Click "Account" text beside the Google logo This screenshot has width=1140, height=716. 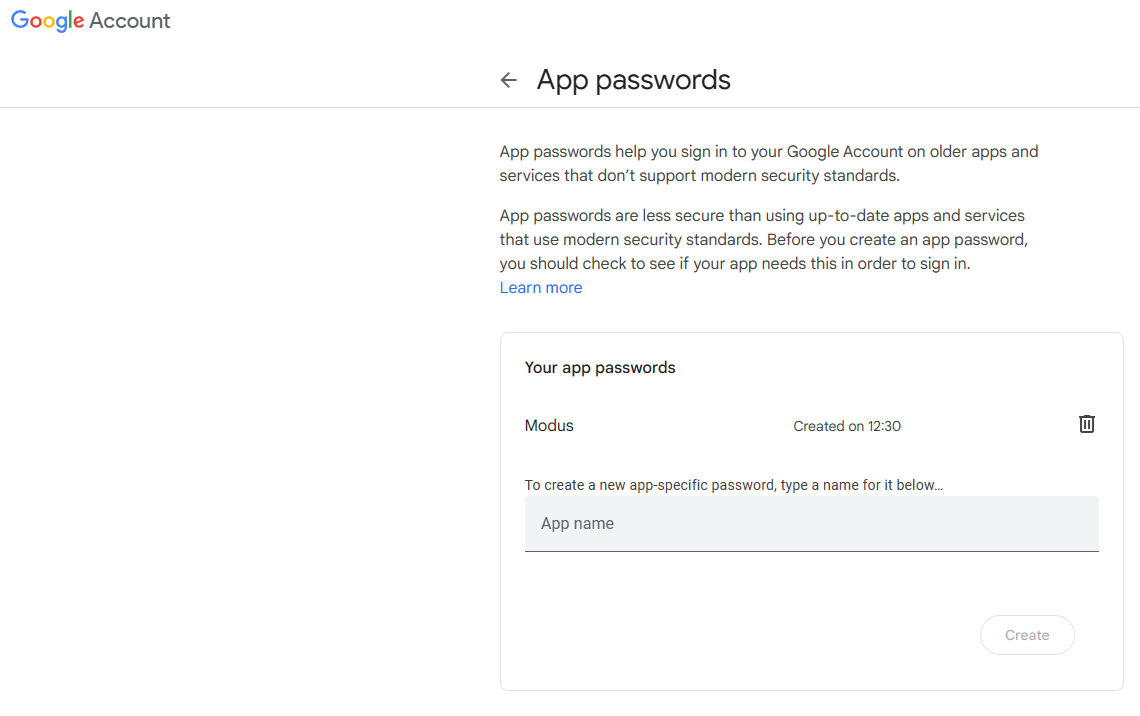(130, 21)
